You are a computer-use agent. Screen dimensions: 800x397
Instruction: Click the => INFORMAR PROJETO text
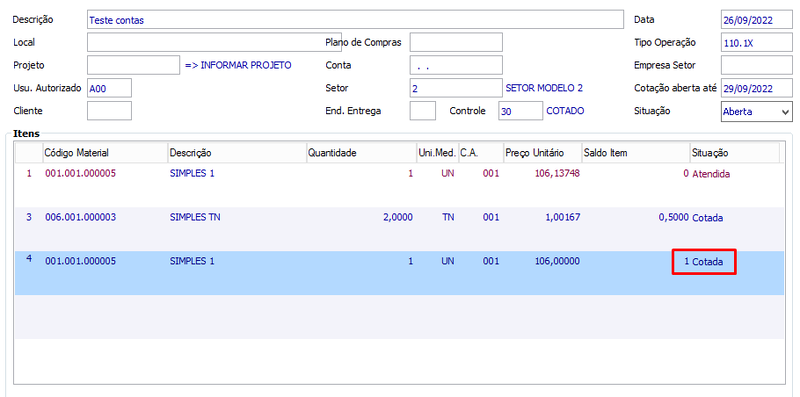tap(238, 65)
